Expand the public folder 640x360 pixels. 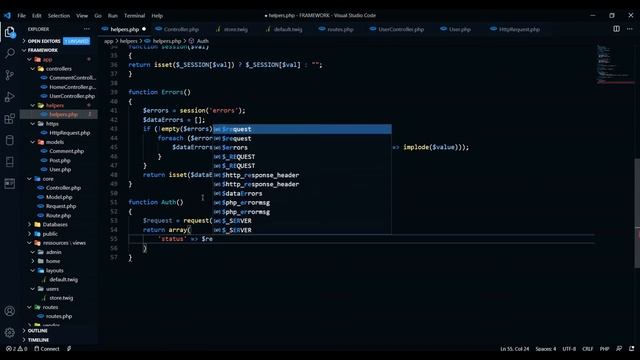[50, 234]
